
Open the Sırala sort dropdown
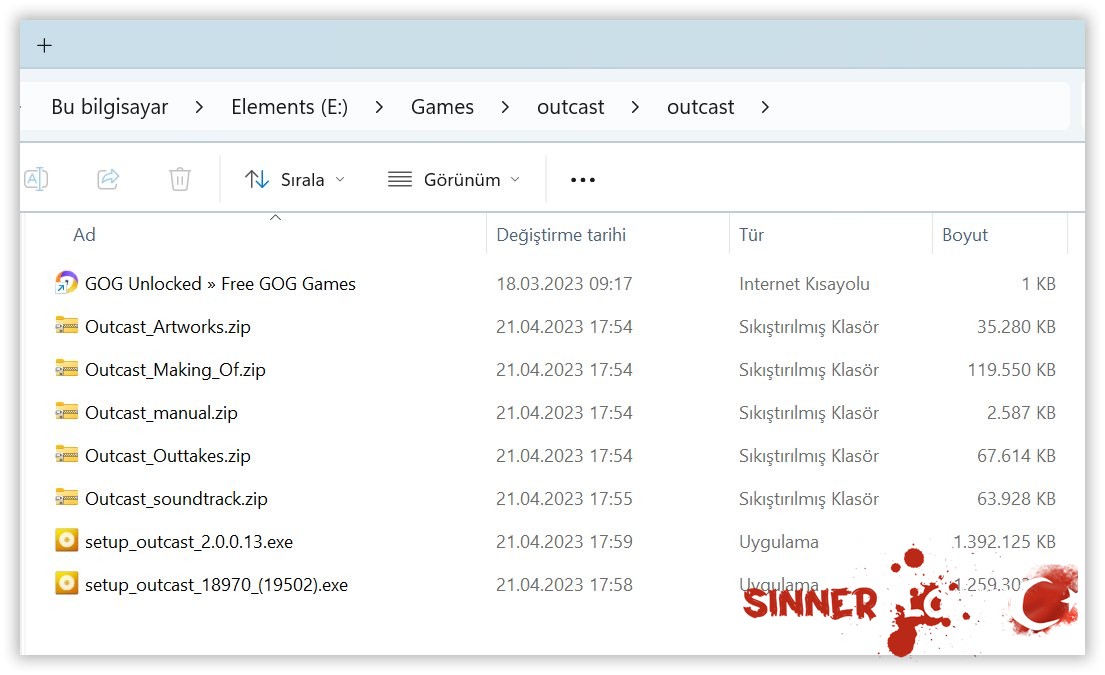pyautogui.click(x=295, y=180)
